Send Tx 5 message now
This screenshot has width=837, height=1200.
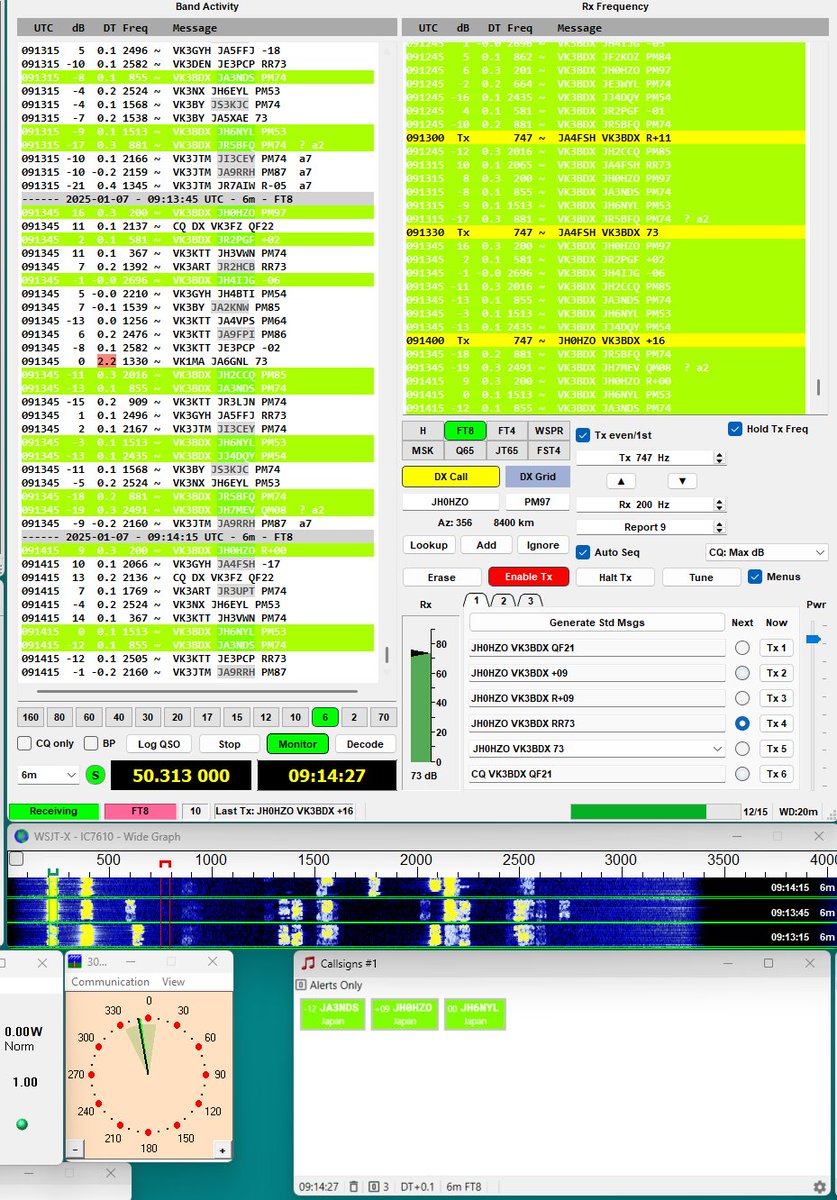(777, 748)
